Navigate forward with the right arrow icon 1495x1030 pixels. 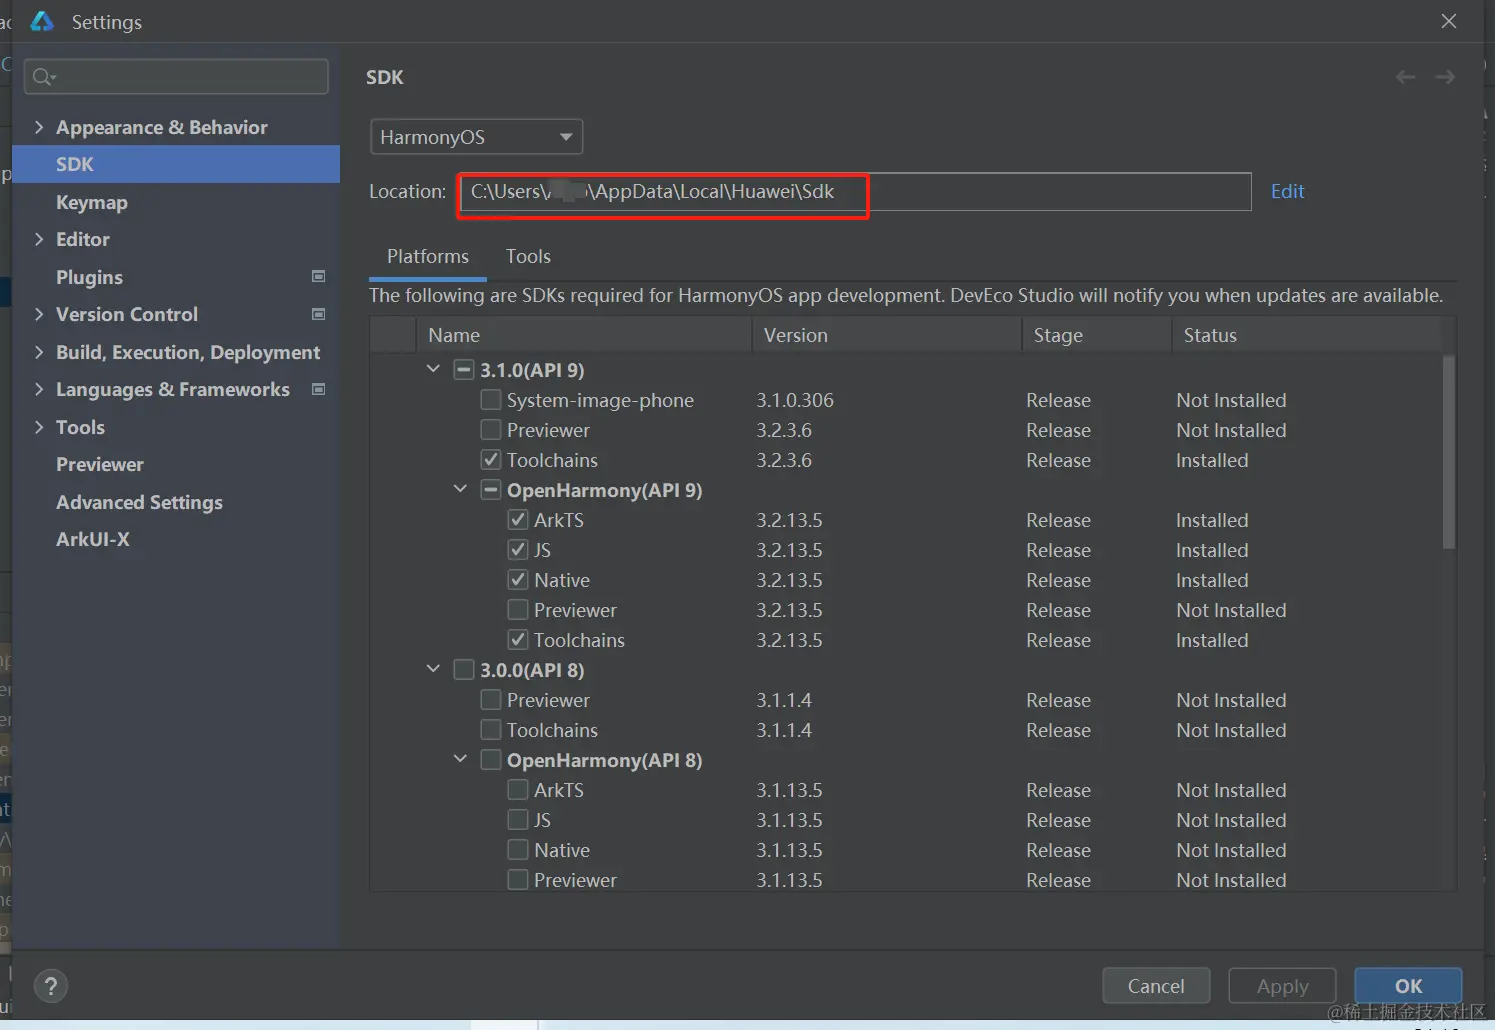click(1445, 77)
